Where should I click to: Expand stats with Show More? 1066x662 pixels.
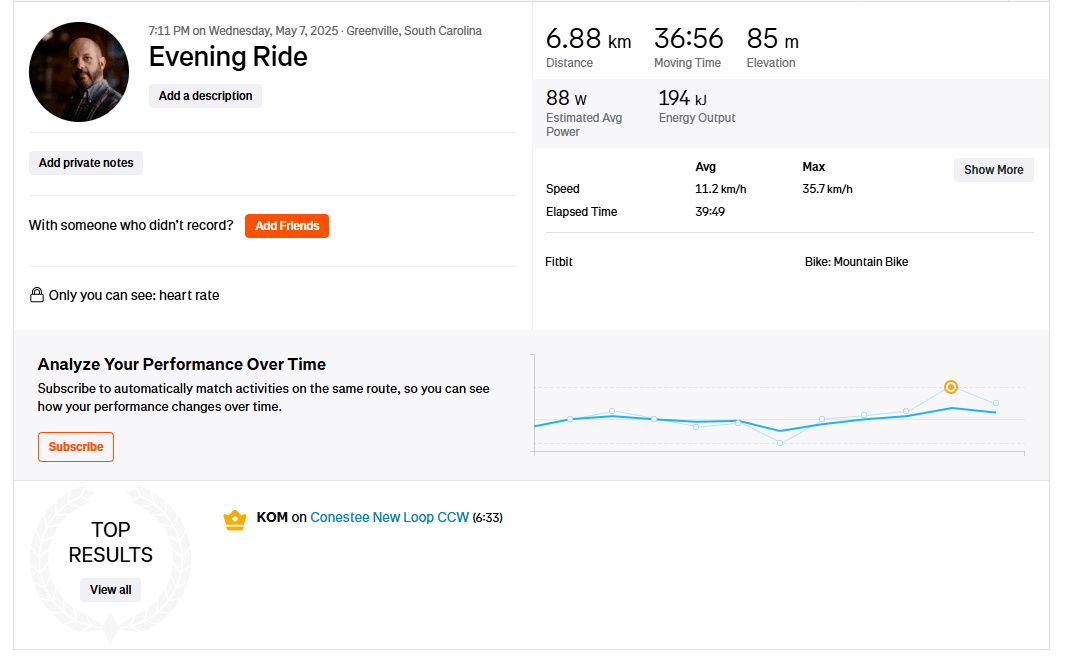pyautogui.click(x=993, y=170)
